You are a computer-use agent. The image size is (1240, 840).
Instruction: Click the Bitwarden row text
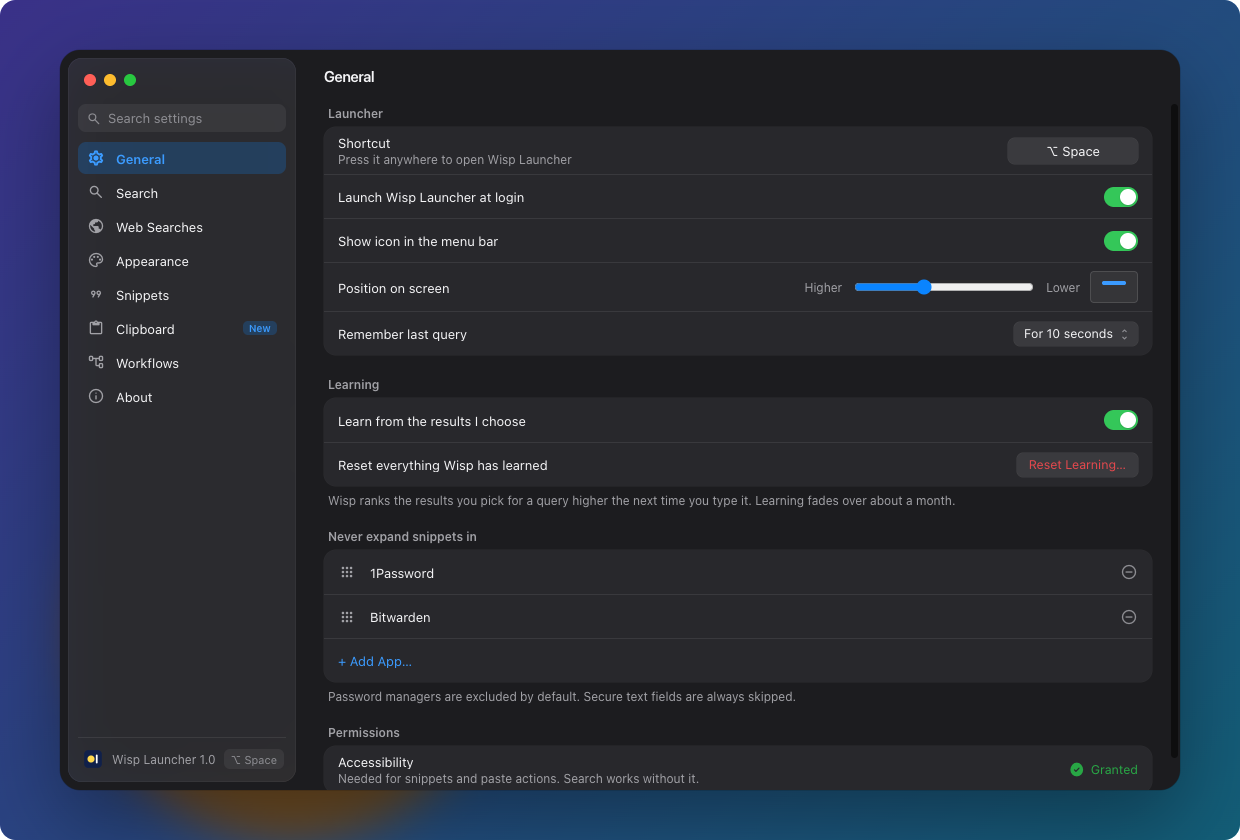400,617
